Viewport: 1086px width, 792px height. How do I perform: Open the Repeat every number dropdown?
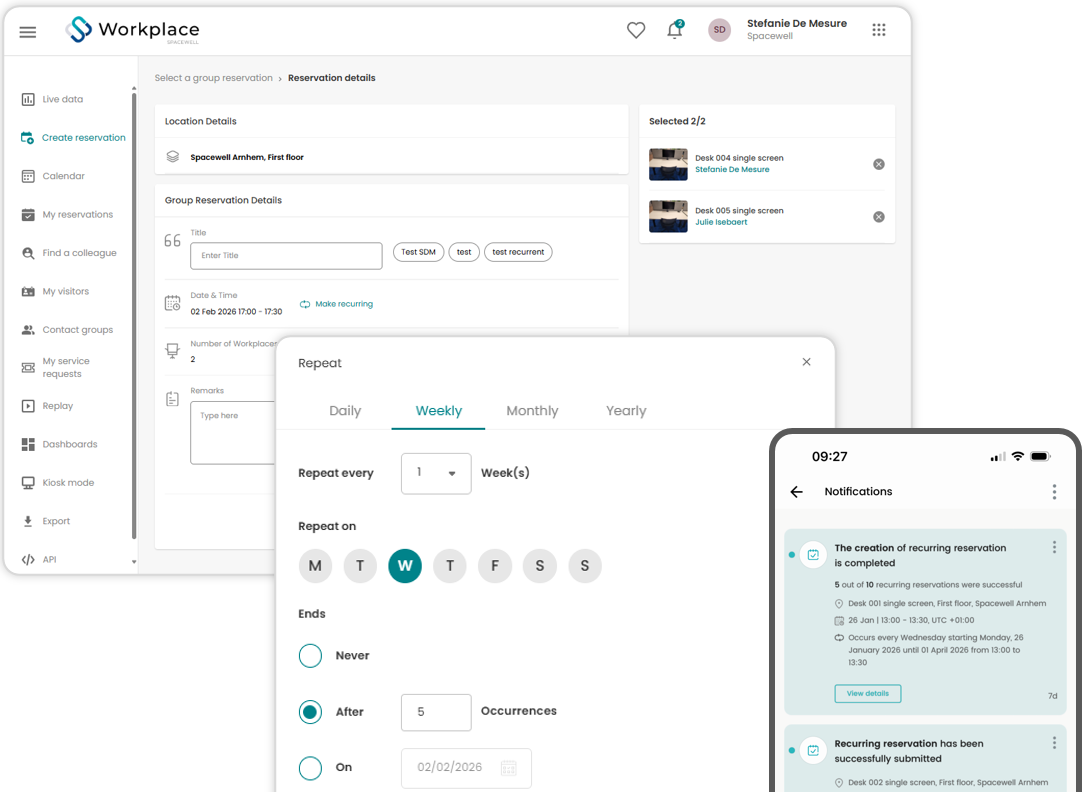point(436,474)
